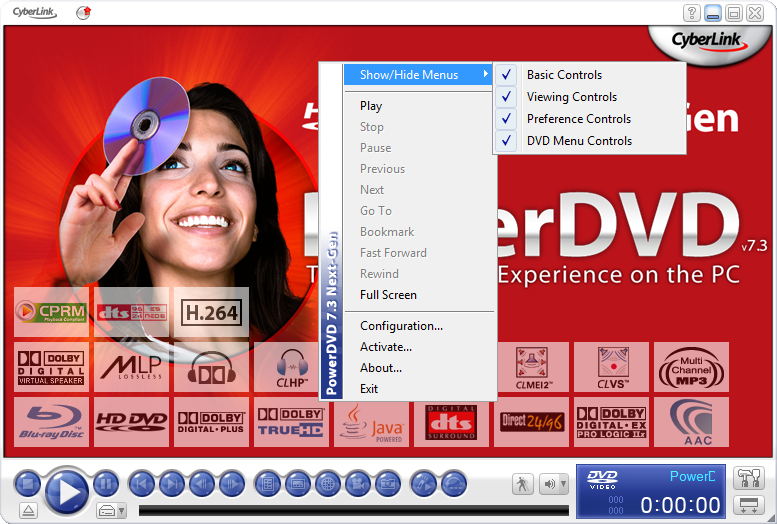The height and width of the screenshot is (524, 777).
Task: Click the resize grip at window corner
Action: pos(771,519)
